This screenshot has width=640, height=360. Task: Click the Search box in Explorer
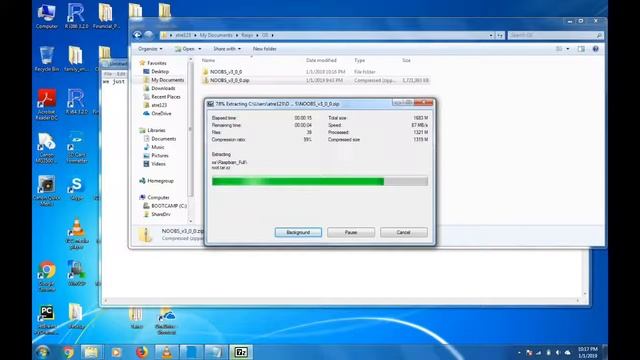tap(556, 36)
